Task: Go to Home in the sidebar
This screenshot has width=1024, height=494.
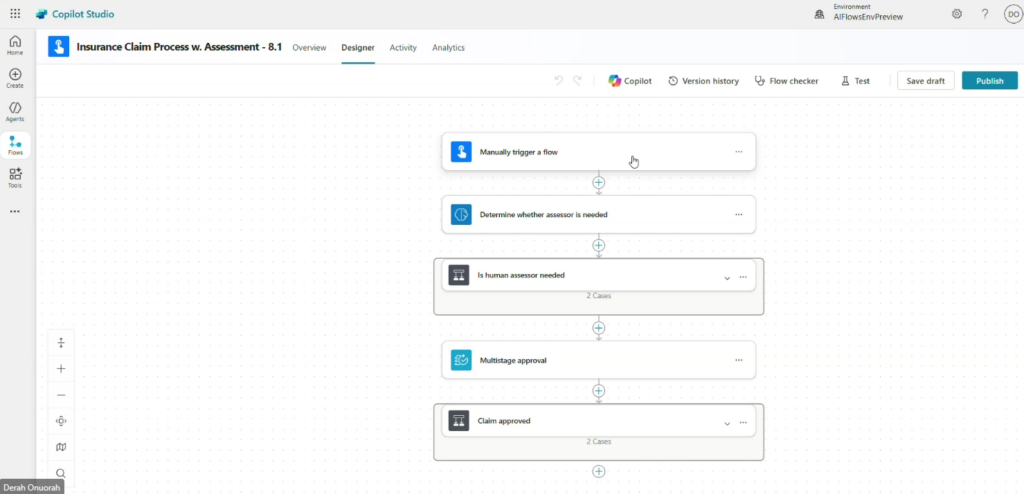Action: click(15, 44)
